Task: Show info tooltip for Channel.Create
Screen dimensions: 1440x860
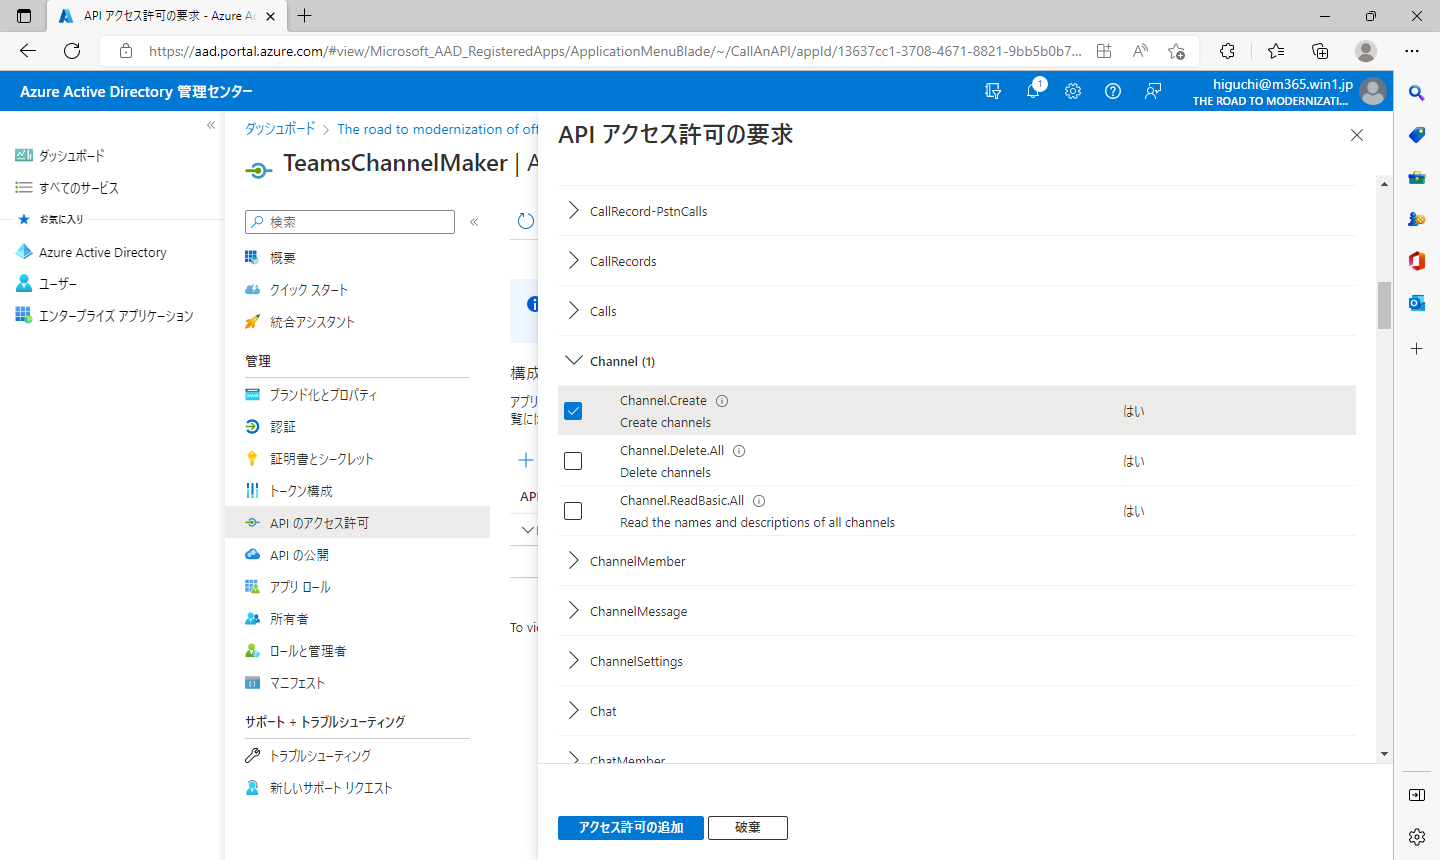Action: pos(722,401)
